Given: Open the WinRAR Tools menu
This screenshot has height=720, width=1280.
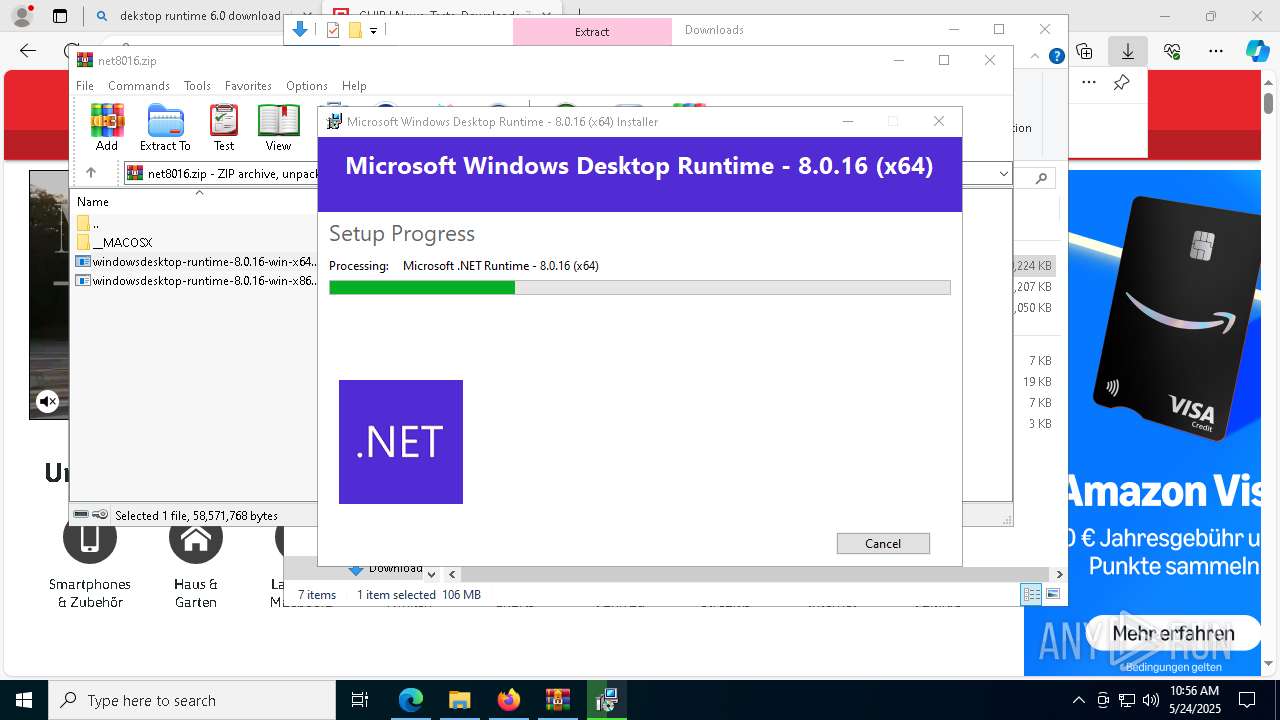Looking at the screenshot, I should [x=197, y=86].
